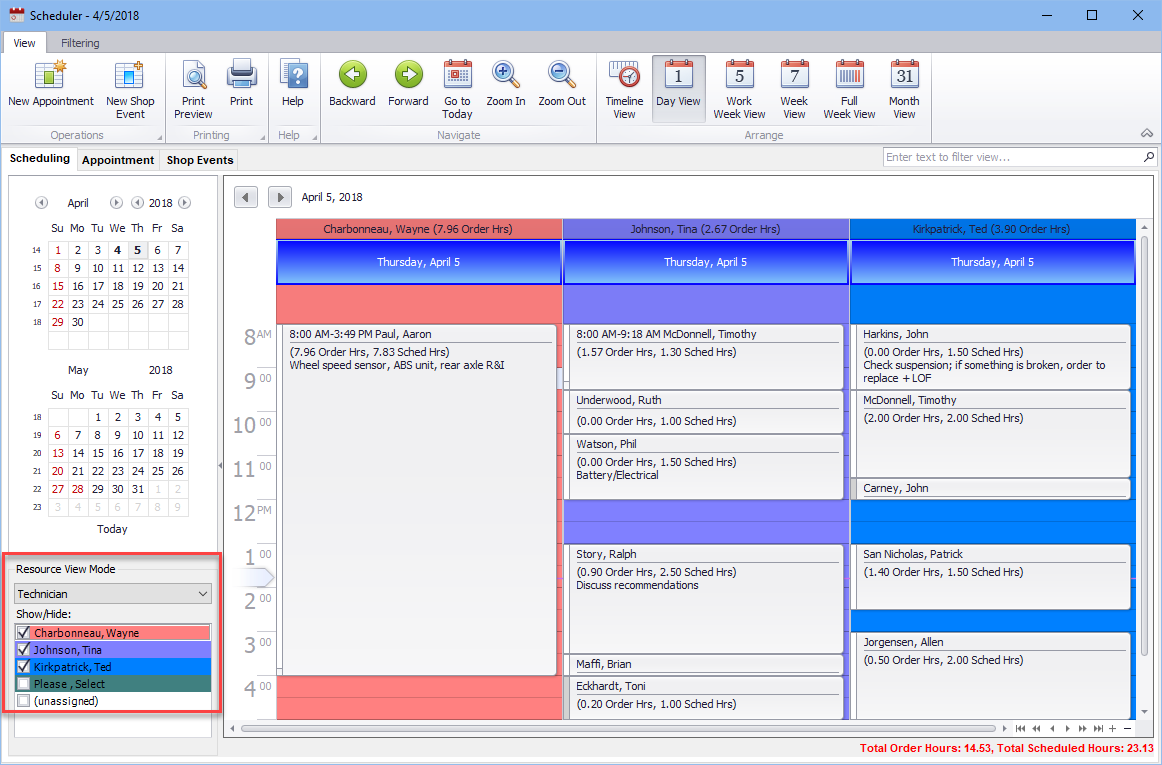Switch to the Shop Events tab
1162x765 pixels.
click(x=200, y=160)
